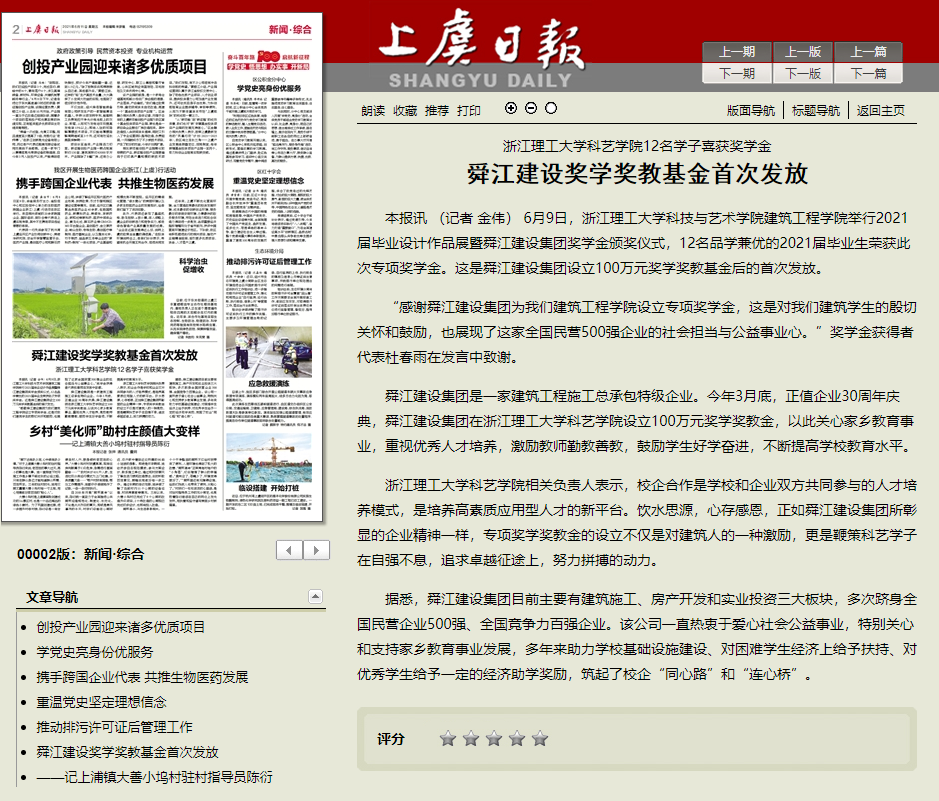The image size is (939, 801).
Task: Click the zoom-in plus icon for text
Action: (x=511, y=108)
